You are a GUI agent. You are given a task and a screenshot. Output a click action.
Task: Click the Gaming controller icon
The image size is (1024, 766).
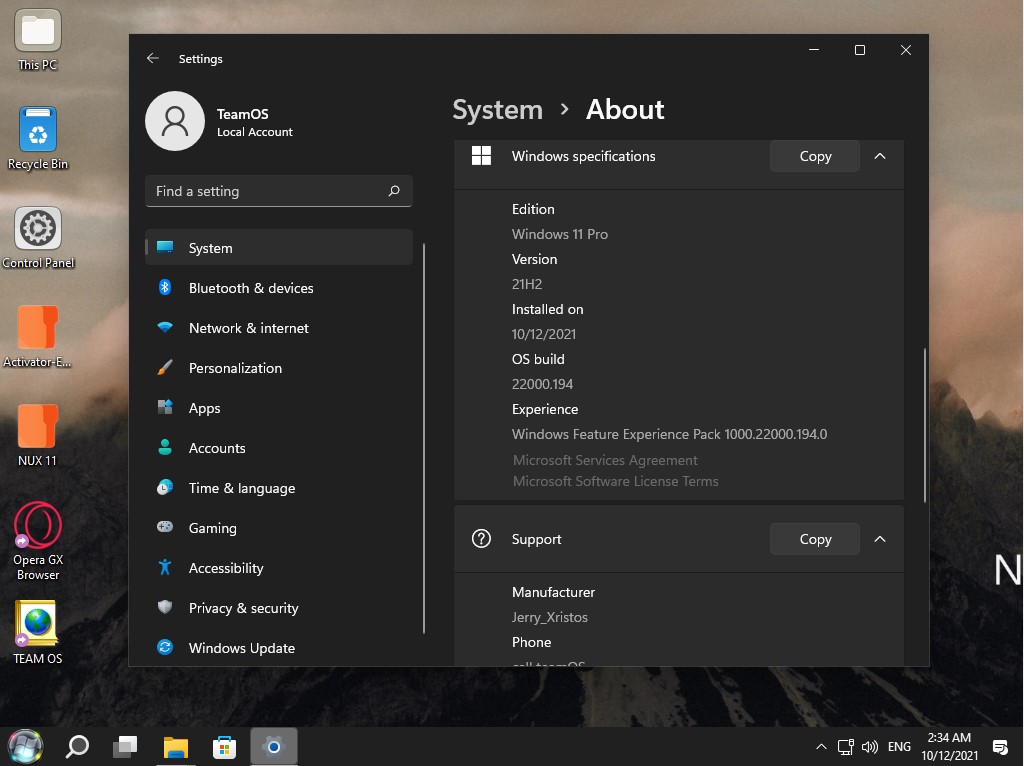(x=165, y=526)
